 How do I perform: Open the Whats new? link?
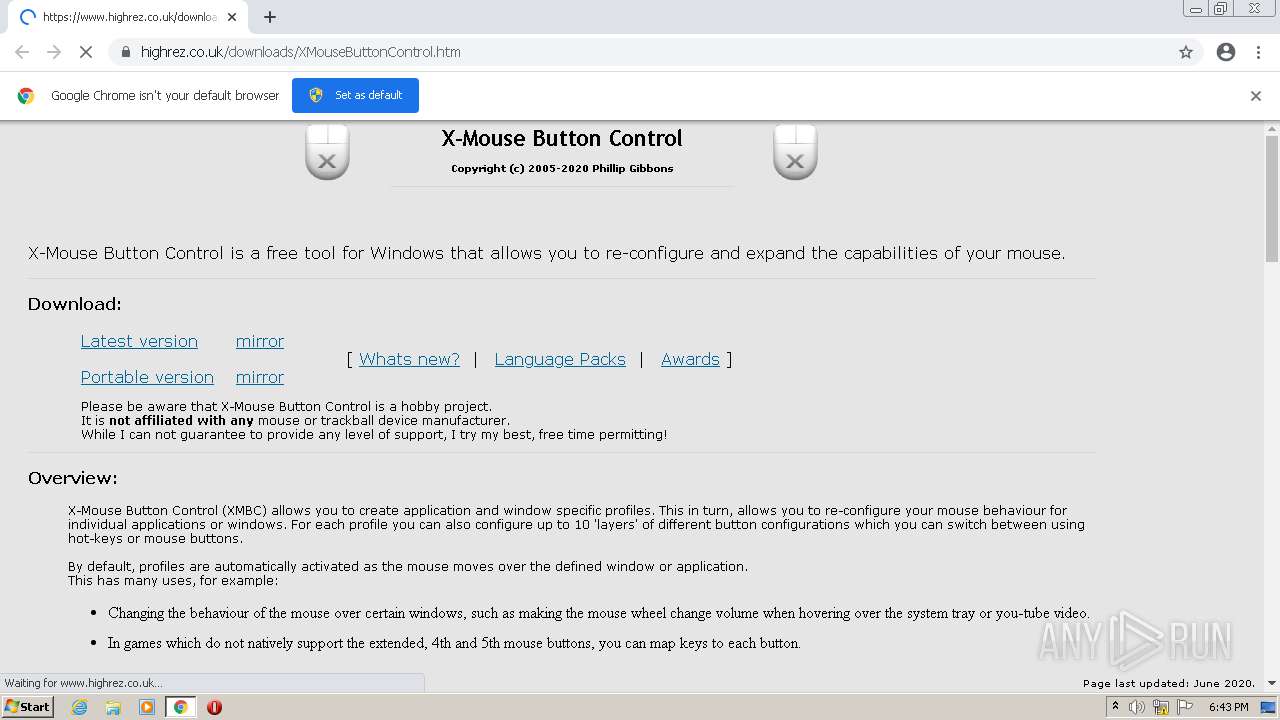coord(409,359)
